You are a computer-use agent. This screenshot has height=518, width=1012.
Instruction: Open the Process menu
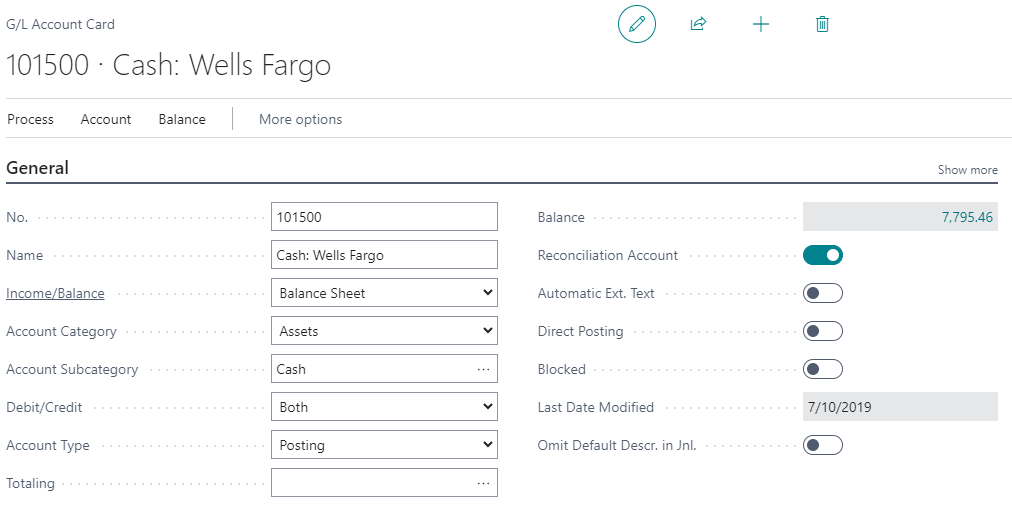[30, 119]
